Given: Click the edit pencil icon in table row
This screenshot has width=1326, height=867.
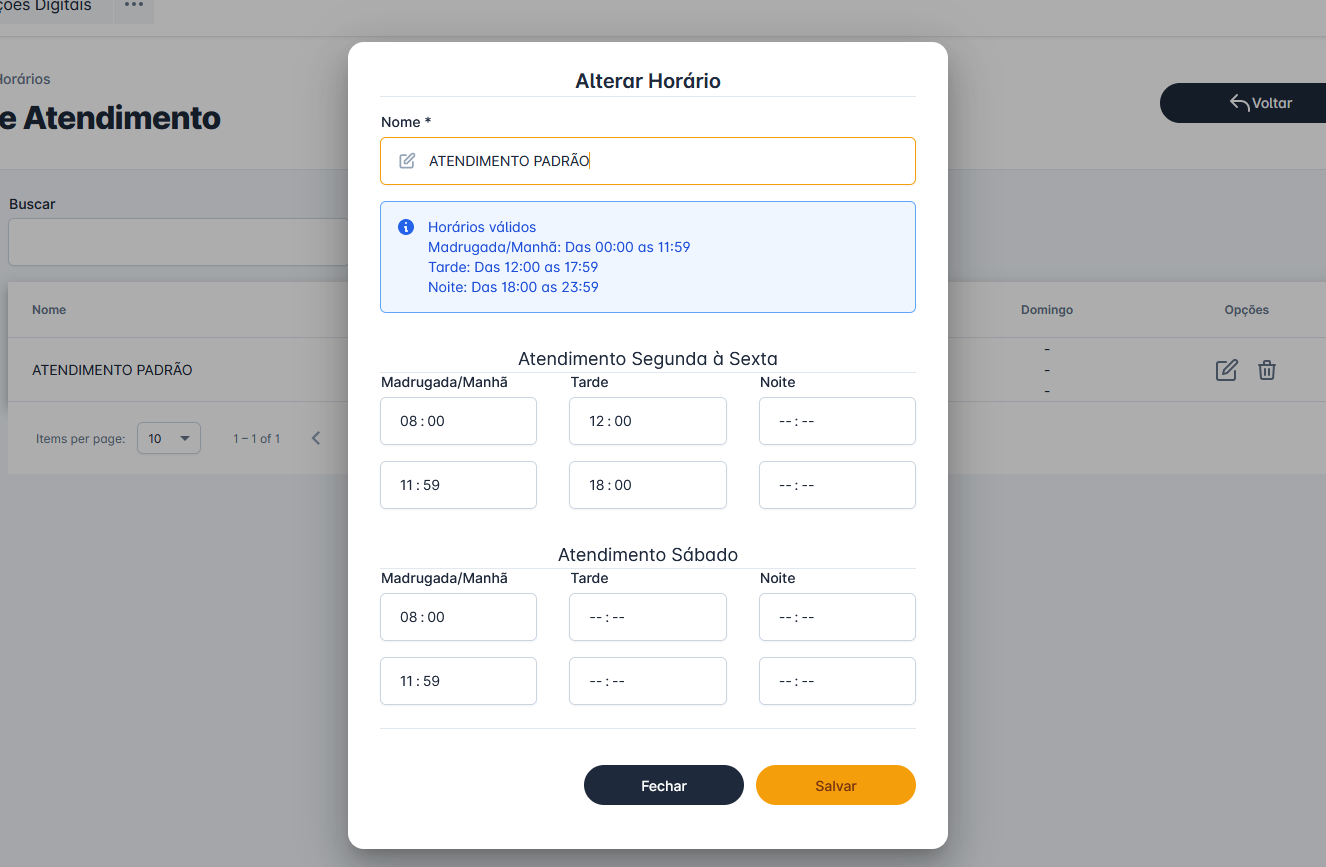Looking at the screenshot, I should (x=1226, y=370).
